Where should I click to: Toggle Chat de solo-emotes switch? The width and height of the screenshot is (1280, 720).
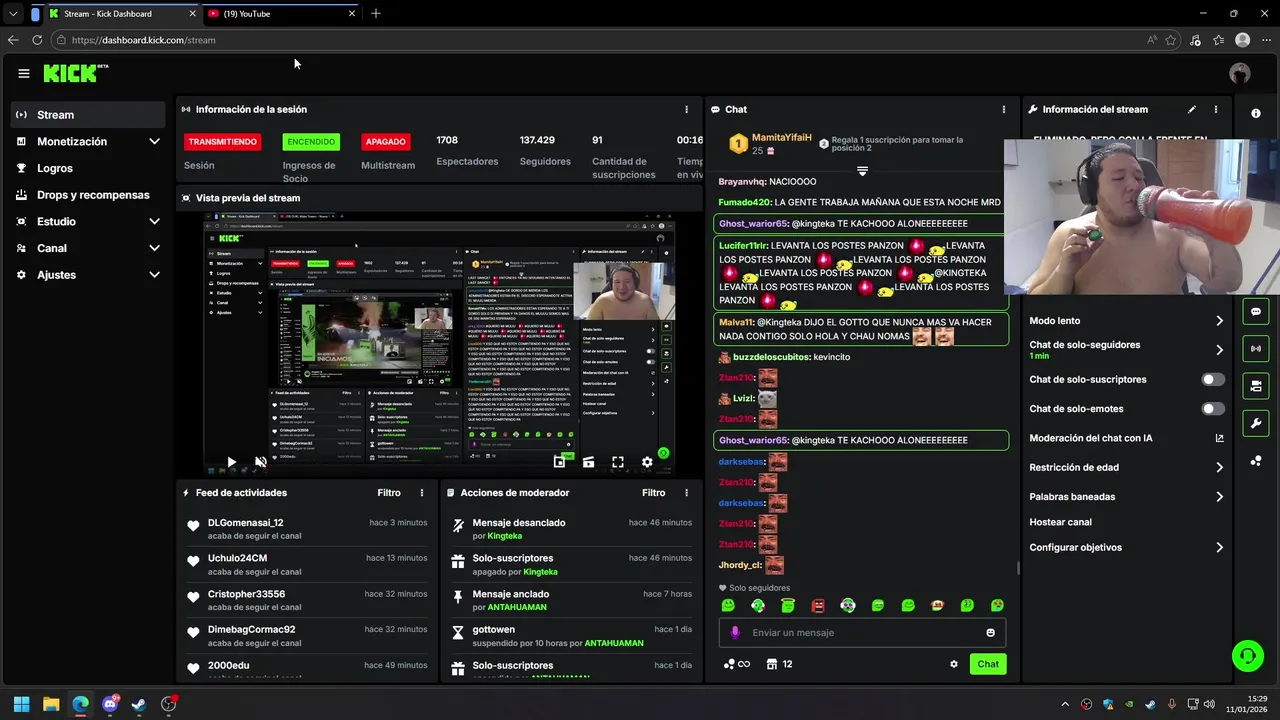click(1213, 409)
